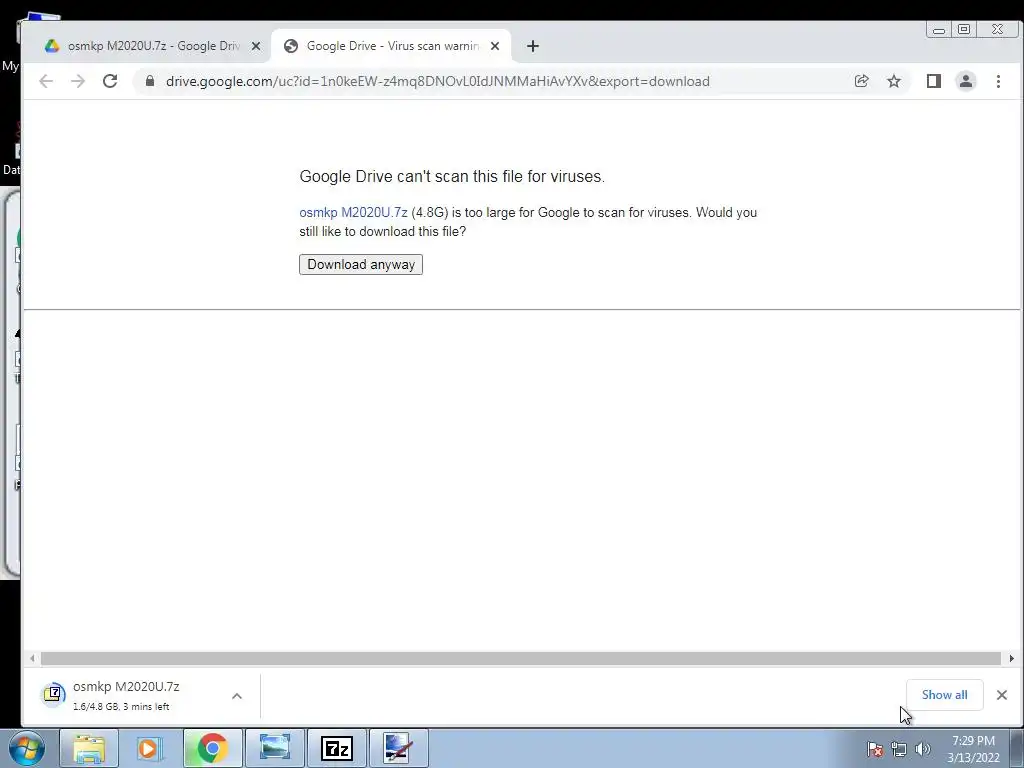Click the Show desktop strip

click(x=1017, y=748)
